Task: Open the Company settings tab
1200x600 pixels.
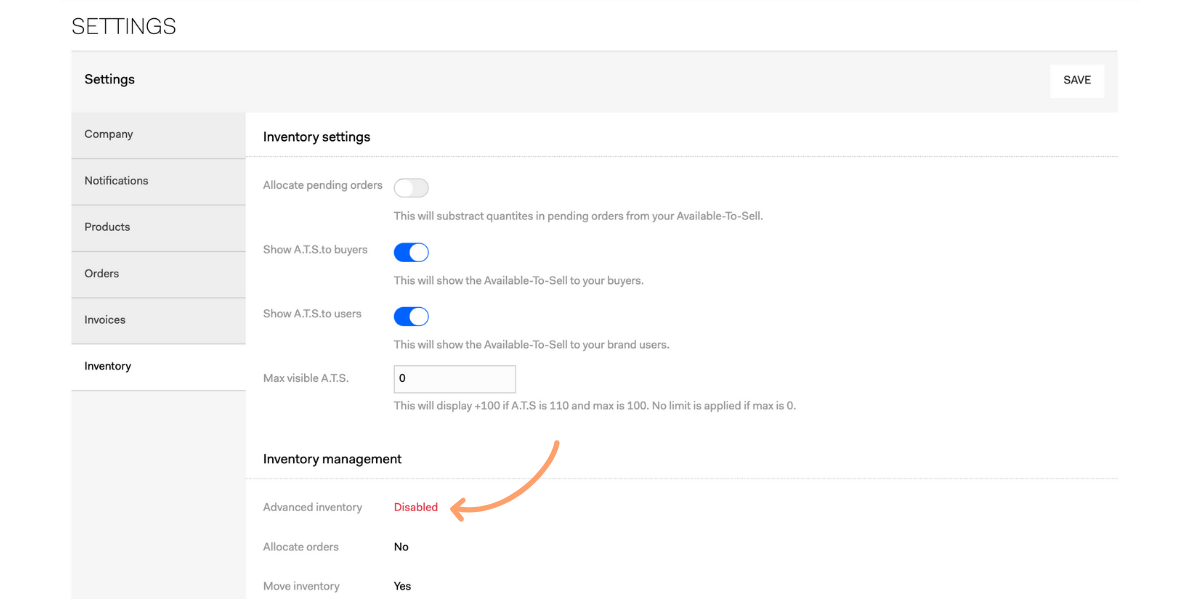Action: click(158, 135)
